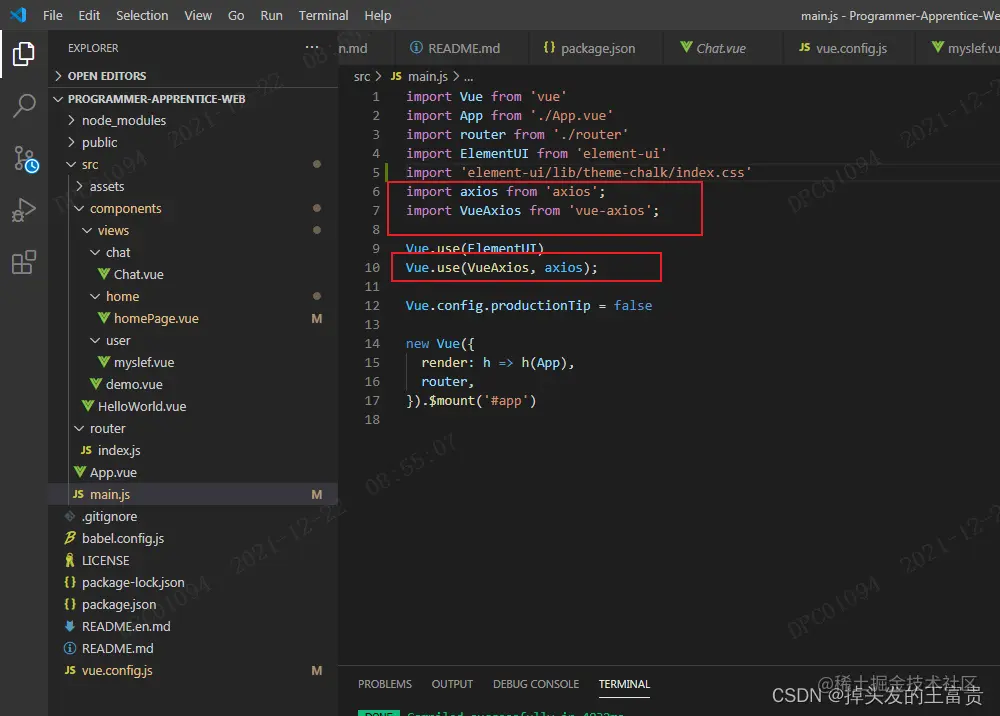Click Vue icon of App.vue
The image size is (1000, 716).
80,472
